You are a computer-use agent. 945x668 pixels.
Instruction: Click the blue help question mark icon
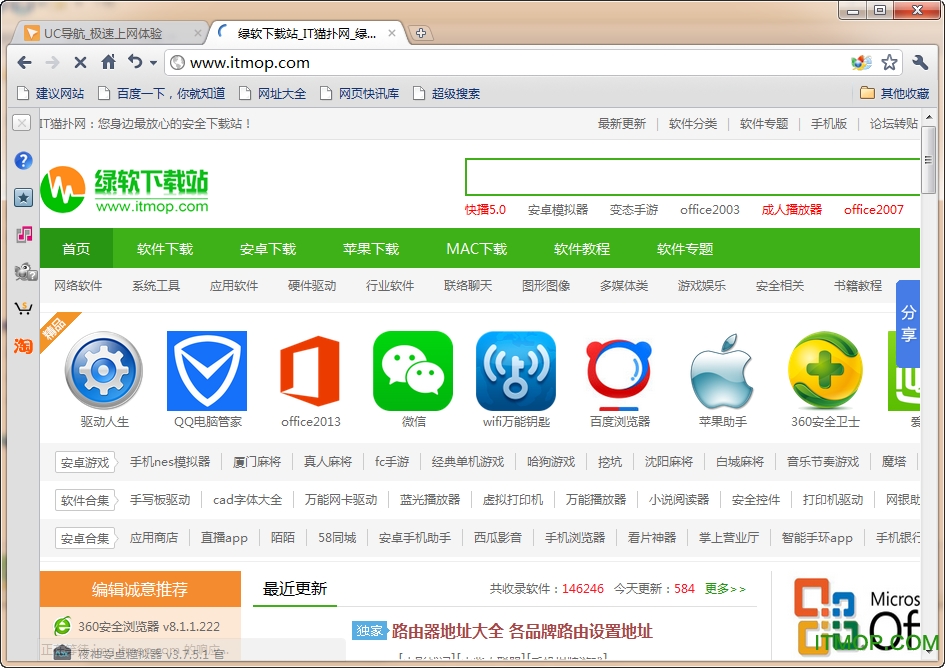[x=23, y=160]
